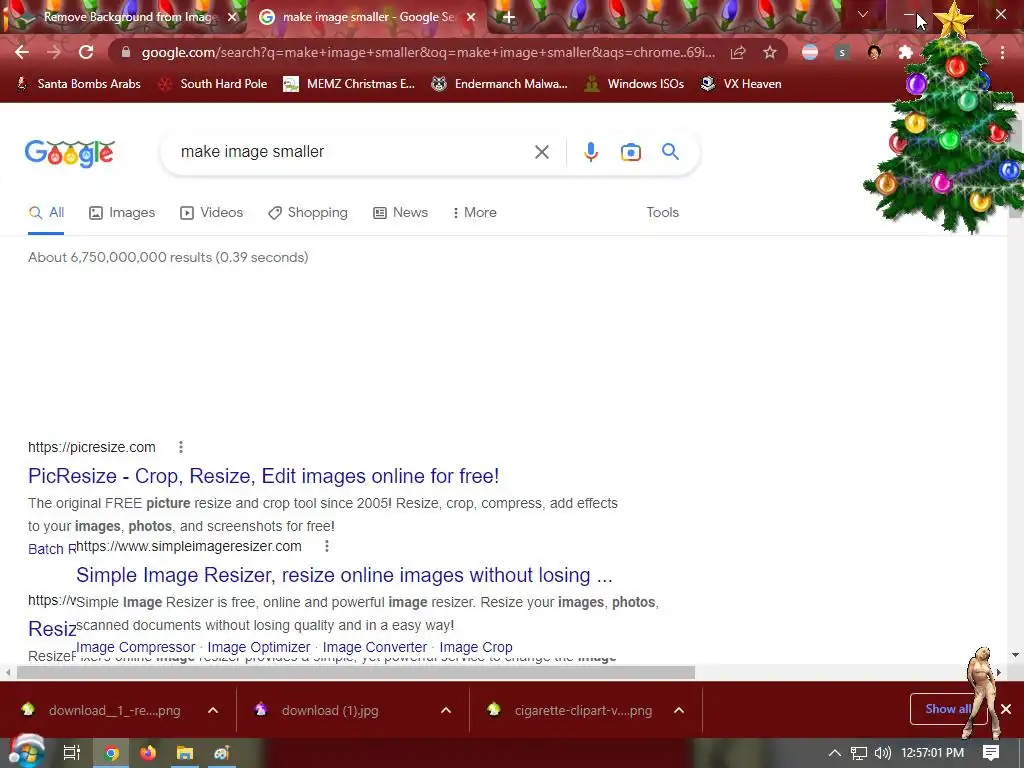Viewport: 1024px width, 768px height.
Task: Switch to the Images tab
Action: [122, 213]
